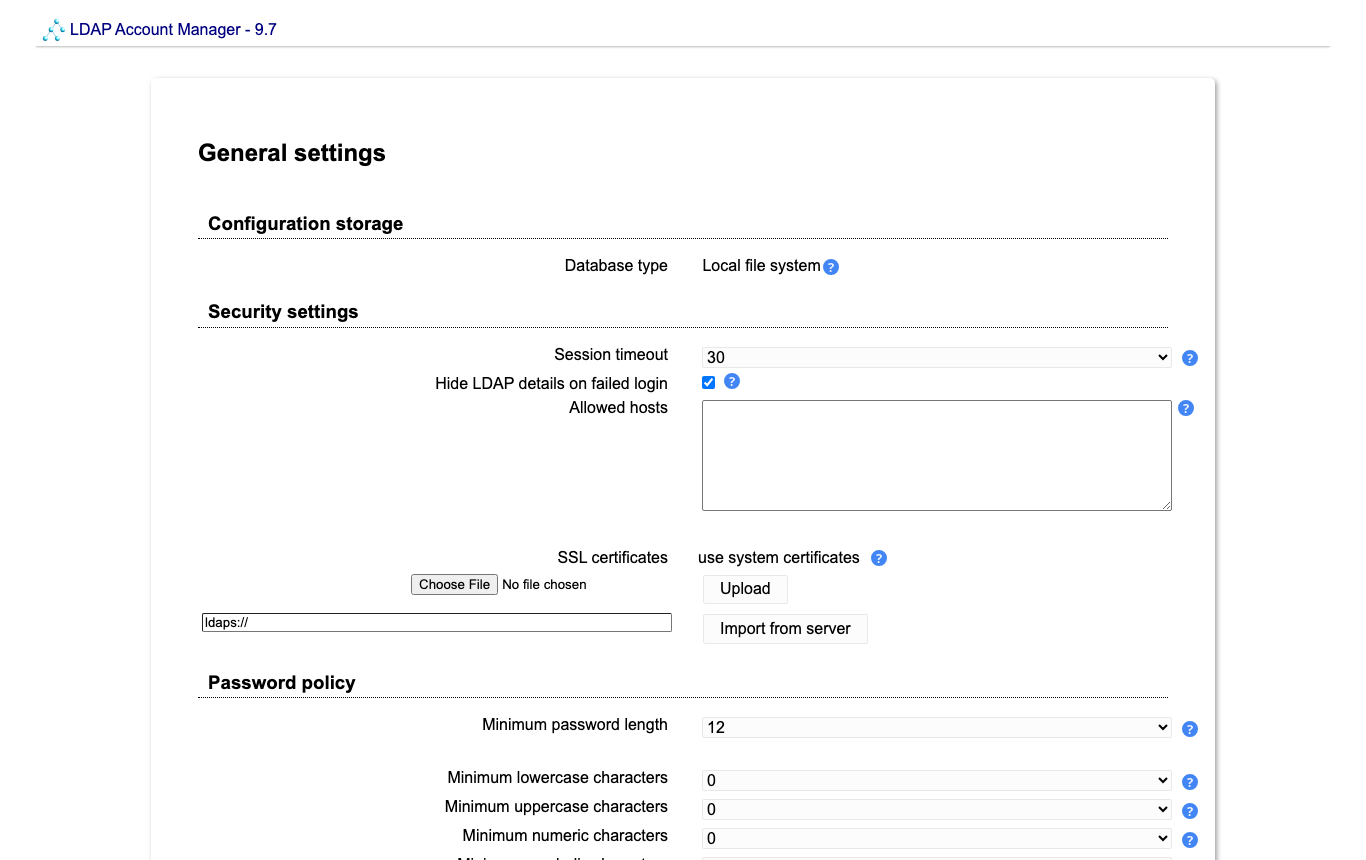Click the General settings heading
1366x860 pixels.
click(x=292, y=153)
